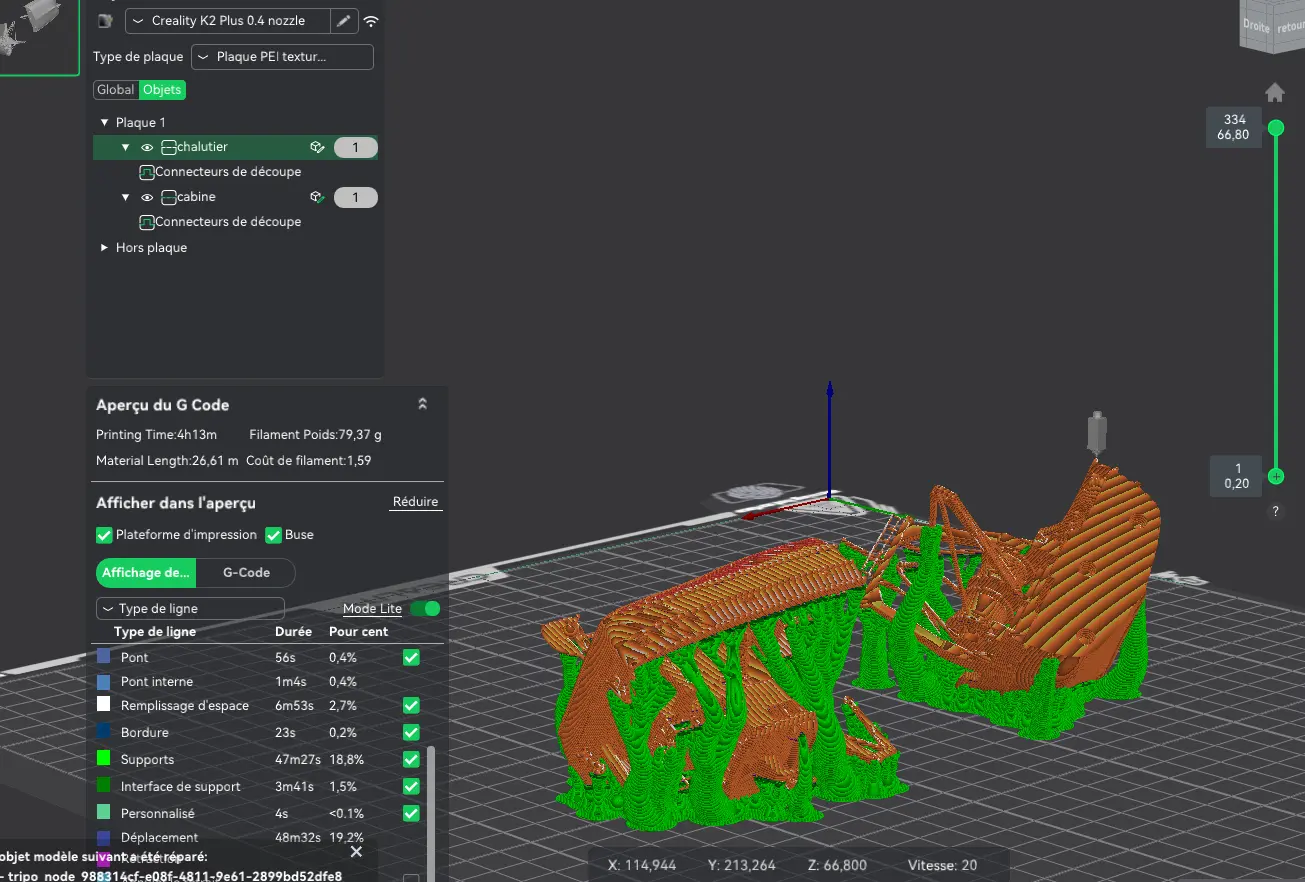Screen dimensions: 1305x882
Task: Uncheck the Supports line type visibility
Action: point(411,760)
